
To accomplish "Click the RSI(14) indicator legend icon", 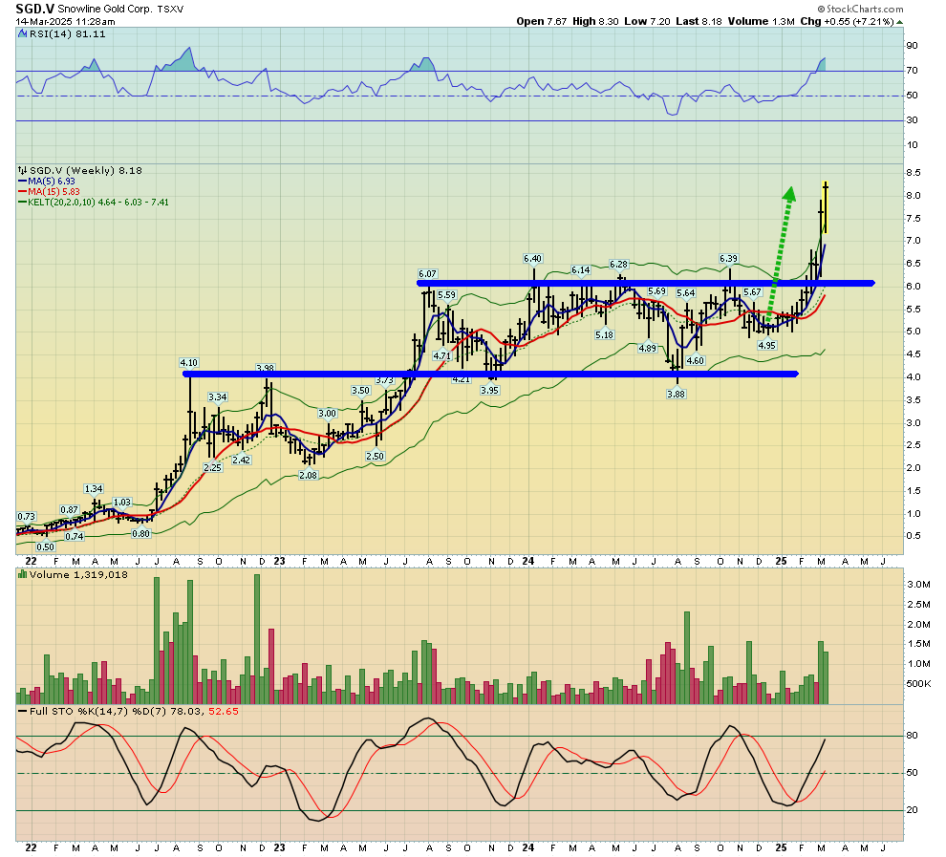I will (x=22, y=34).
